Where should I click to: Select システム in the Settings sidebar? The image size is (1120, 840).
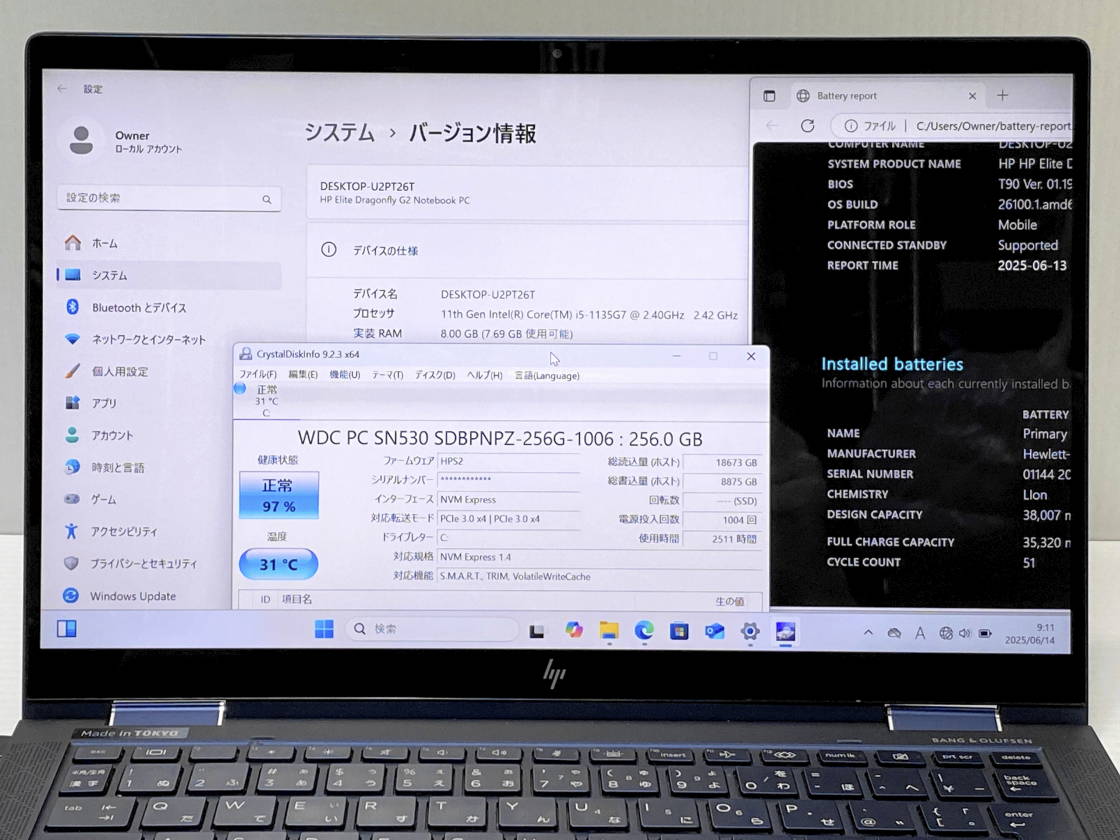coord(169,275)
